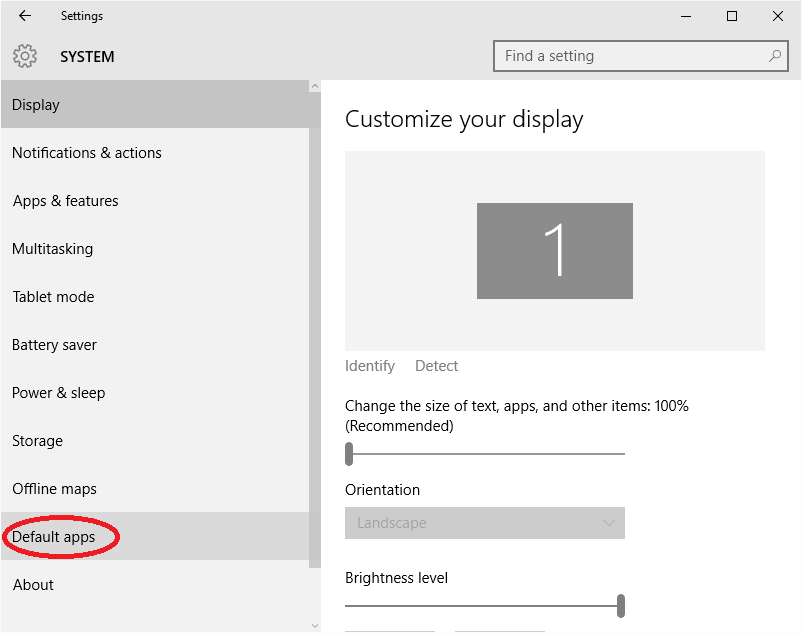This screenshot has height=633, width=802.
Task: Go to Apps & features
Action: [66, 201]
